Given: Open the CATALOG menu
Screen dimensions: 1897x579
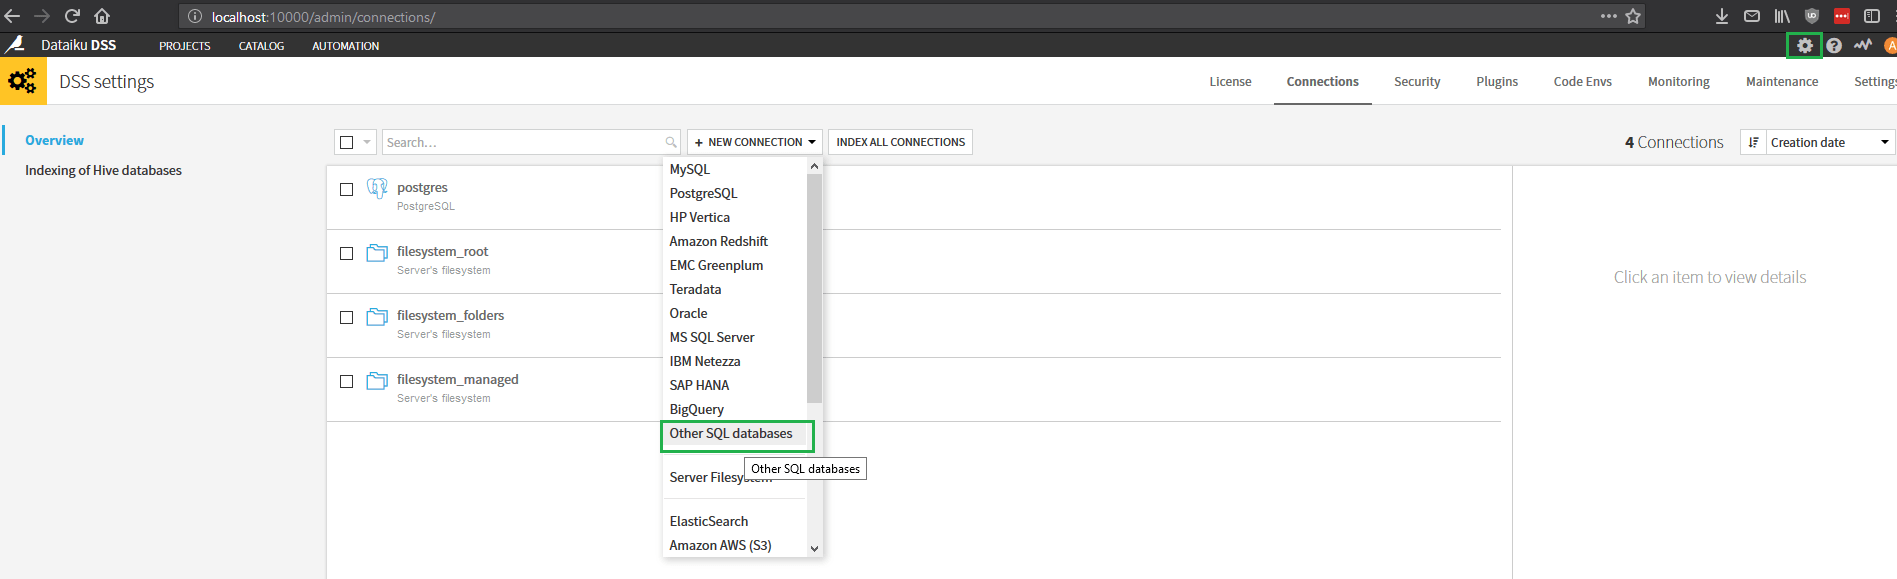Looking at the screenshot, I should pyautogui.click(x=261, y=46).
